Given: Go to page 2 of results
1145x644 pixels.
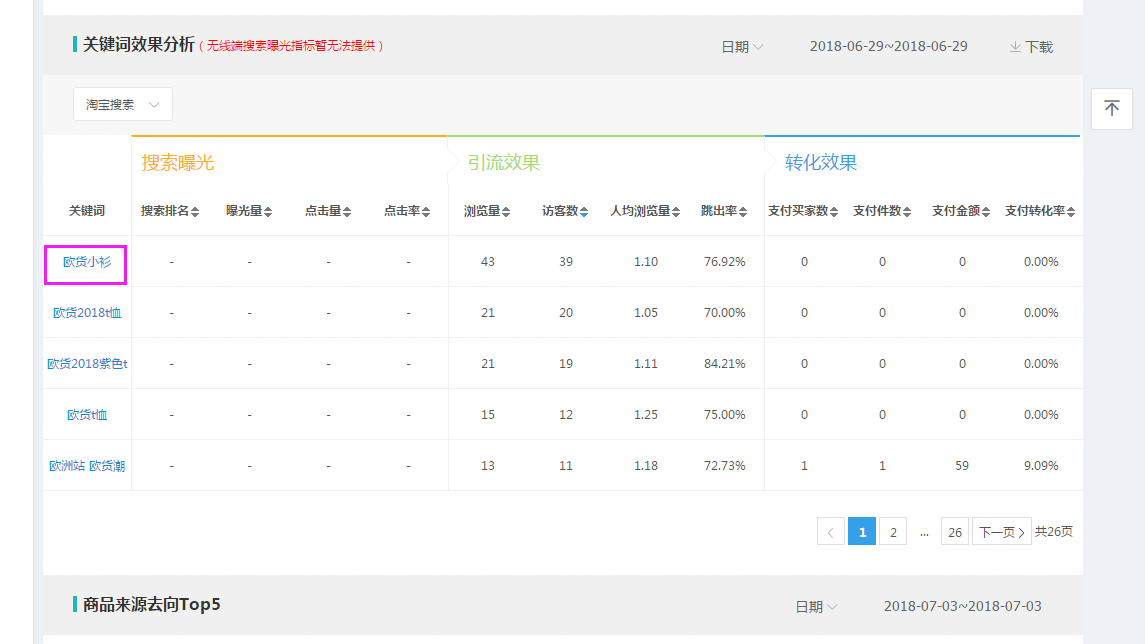Looking at the screenshot, I should [x=893, y=532].
